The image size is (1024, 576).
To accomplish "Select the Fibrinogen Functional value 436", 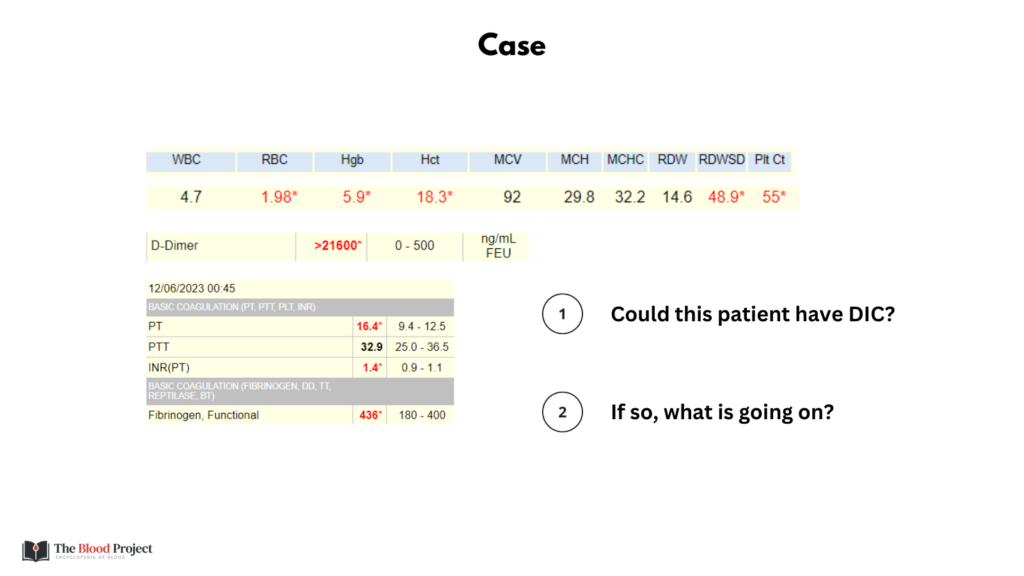I will point(370,415).
